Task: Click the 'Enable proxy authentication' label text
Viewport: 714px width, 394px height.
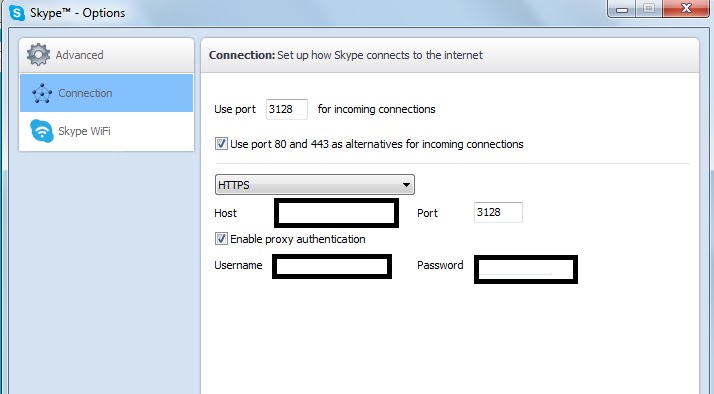Action: tap(298, 239)
